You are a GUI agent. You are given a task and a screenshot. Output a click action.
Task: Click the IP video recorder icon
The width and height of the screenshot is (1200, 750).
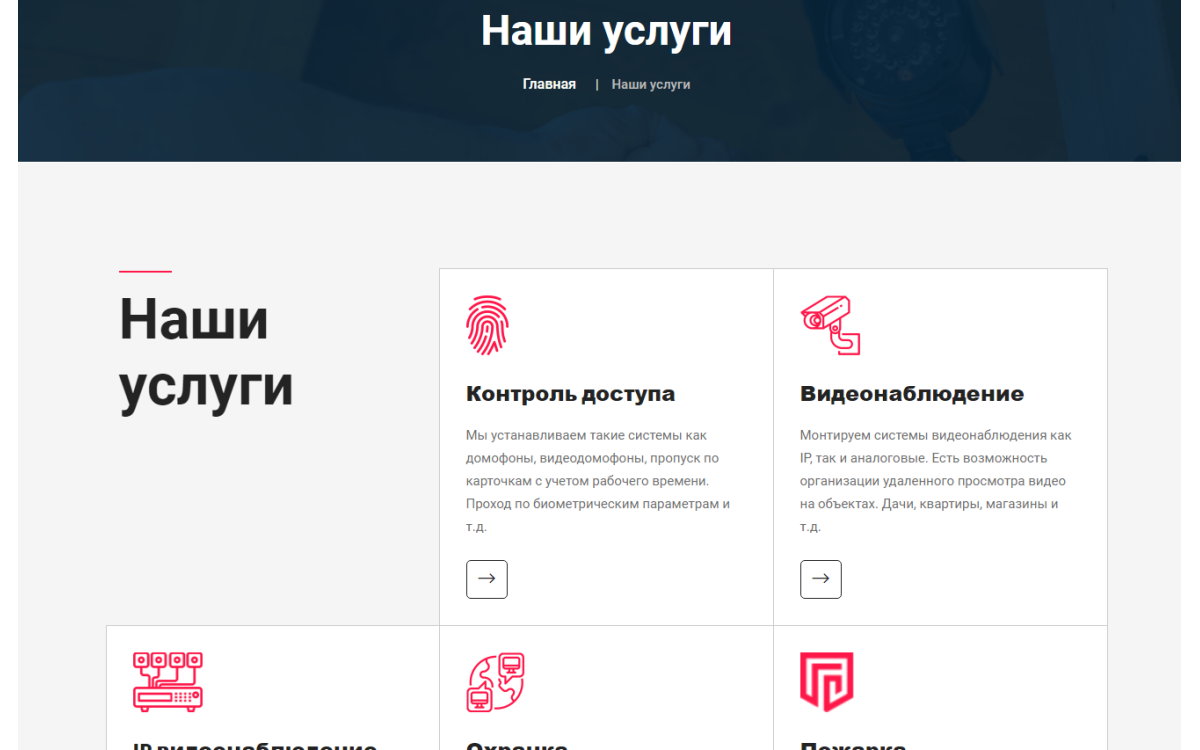click(x=168, y=681)
